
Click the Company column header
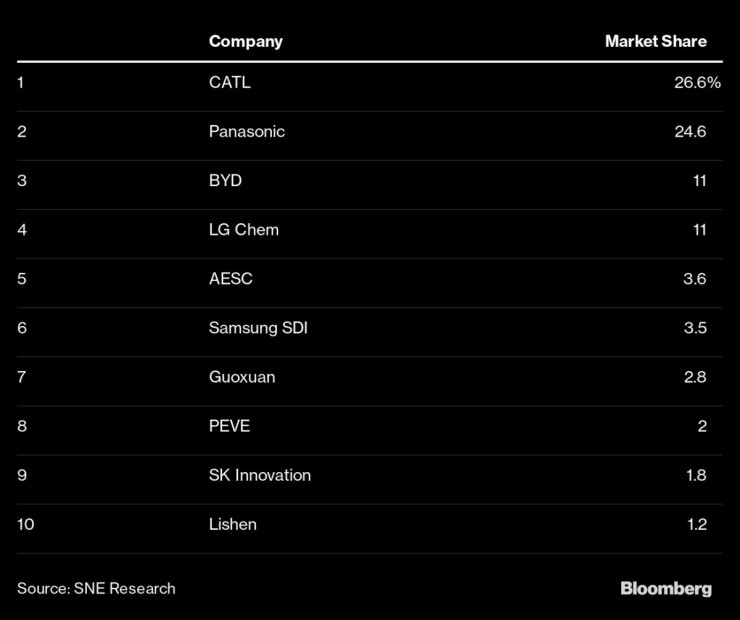(x=245, y=42)
